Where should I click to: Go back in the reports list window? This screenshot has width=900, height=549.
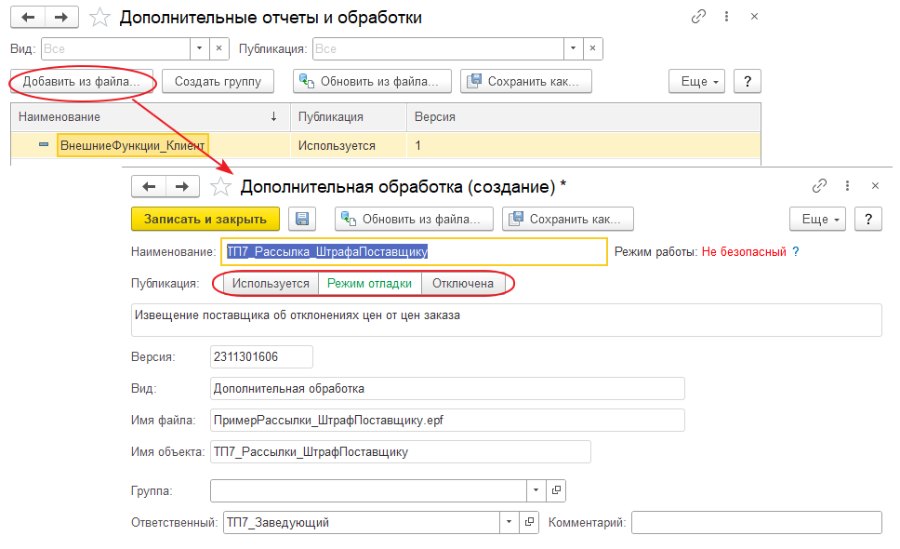pyautogui.click(x=28, y=17)
